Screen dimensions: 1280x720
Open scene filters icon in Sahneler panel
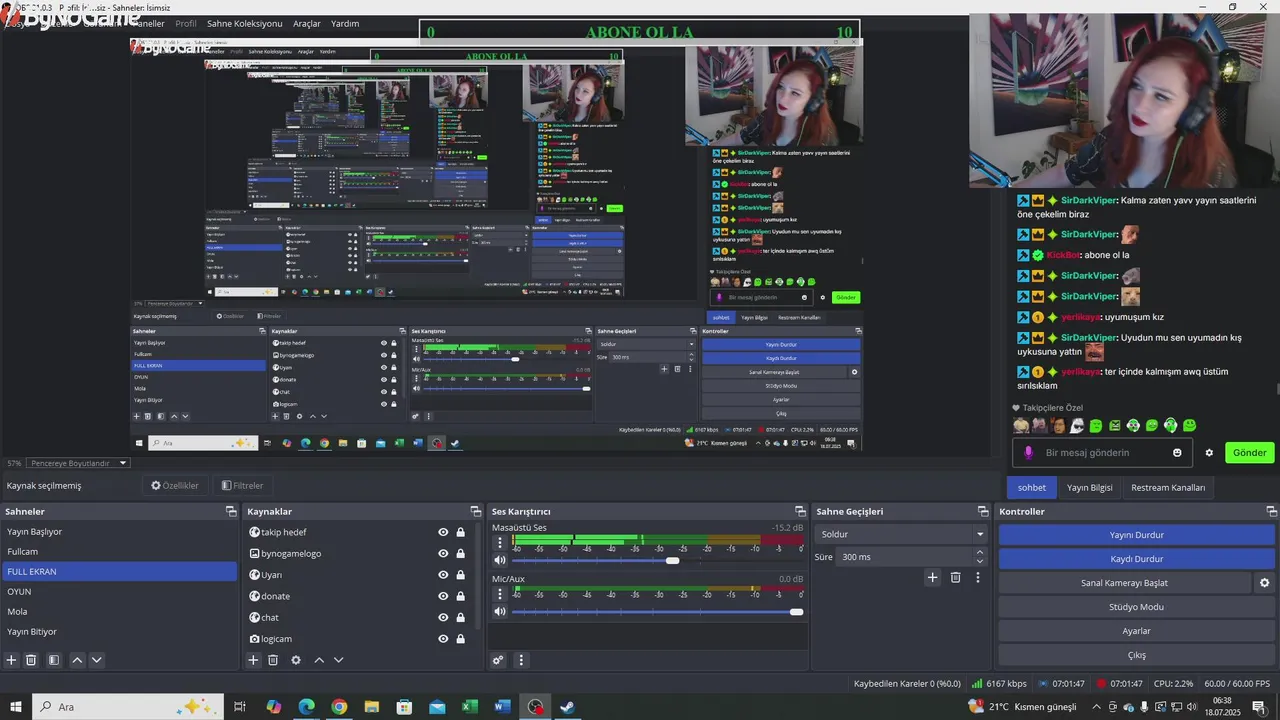click(54, 660)
